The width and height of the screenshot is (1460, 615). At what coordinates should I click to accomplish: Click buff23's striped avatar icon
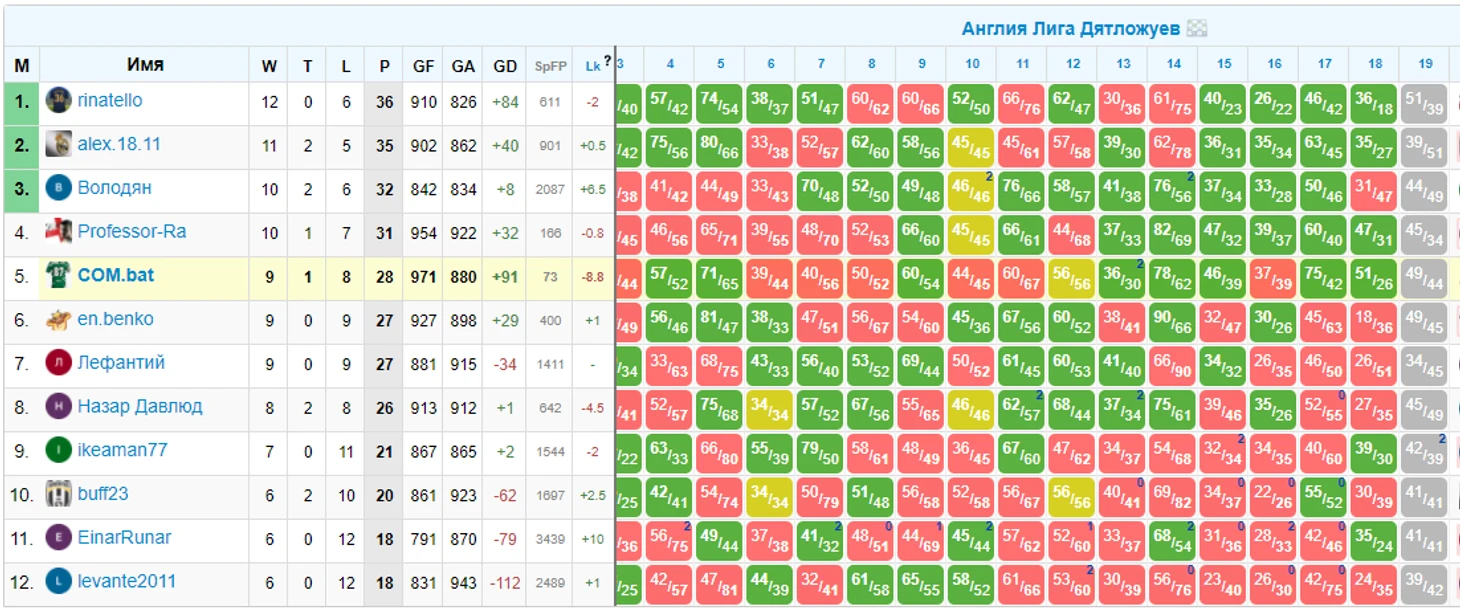click(x=58, y=494)
